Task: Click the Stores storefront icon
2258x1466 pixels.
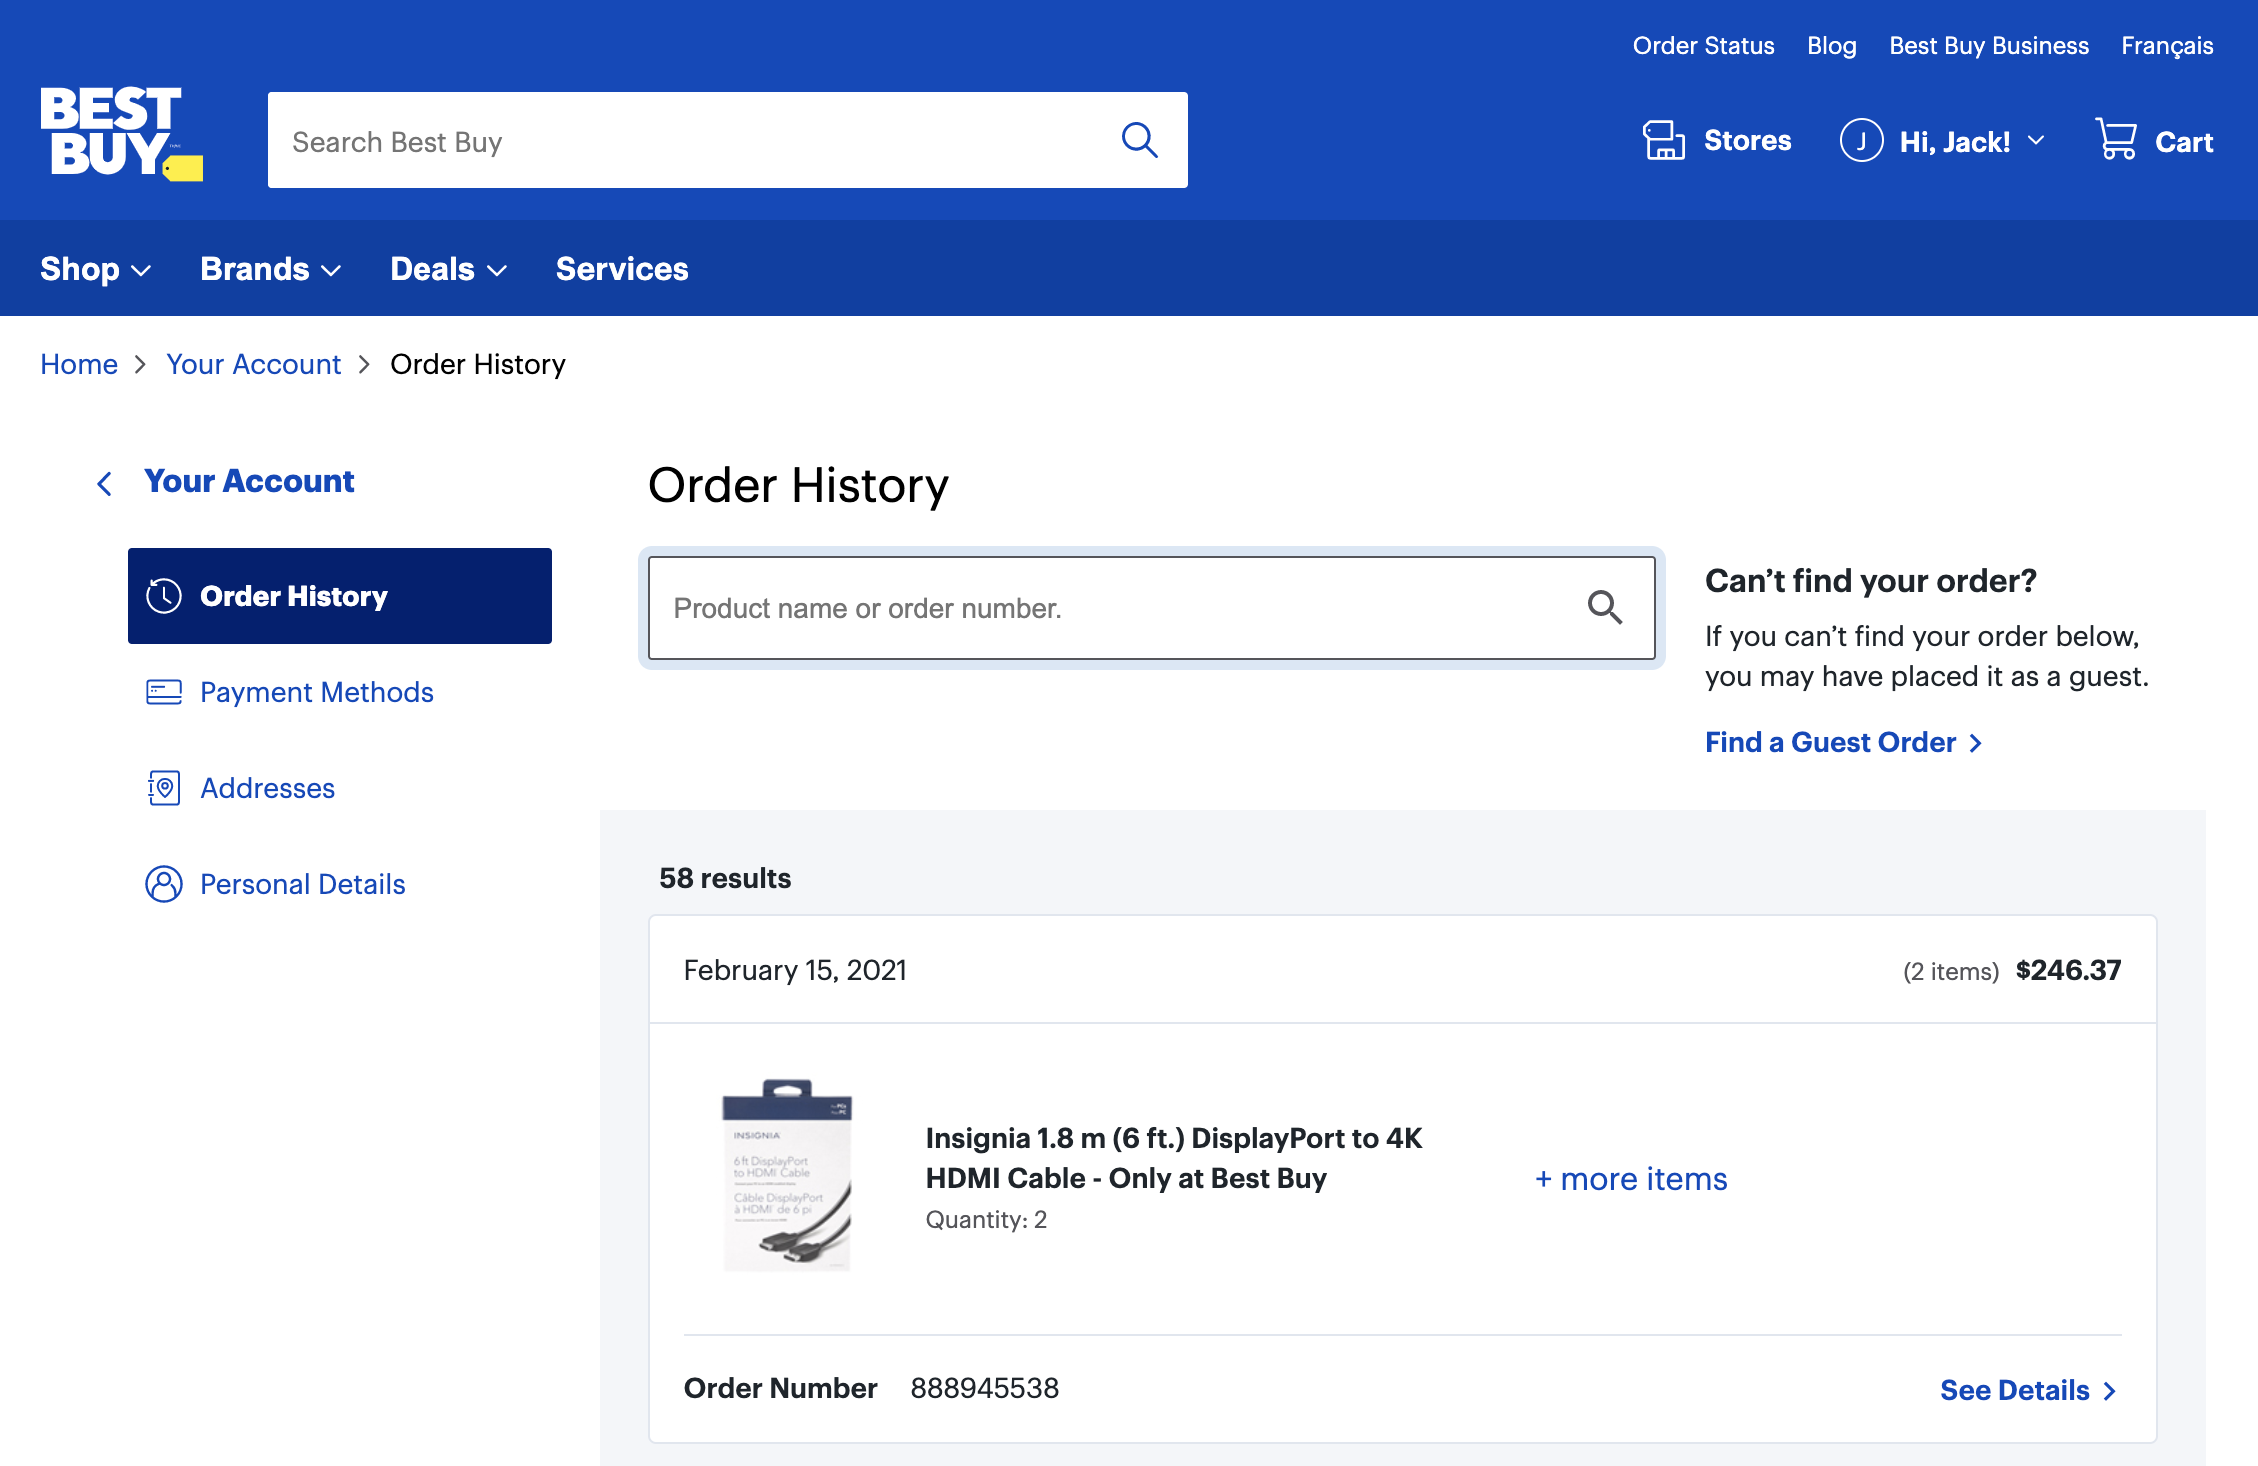Action: tap(1664, 140)
